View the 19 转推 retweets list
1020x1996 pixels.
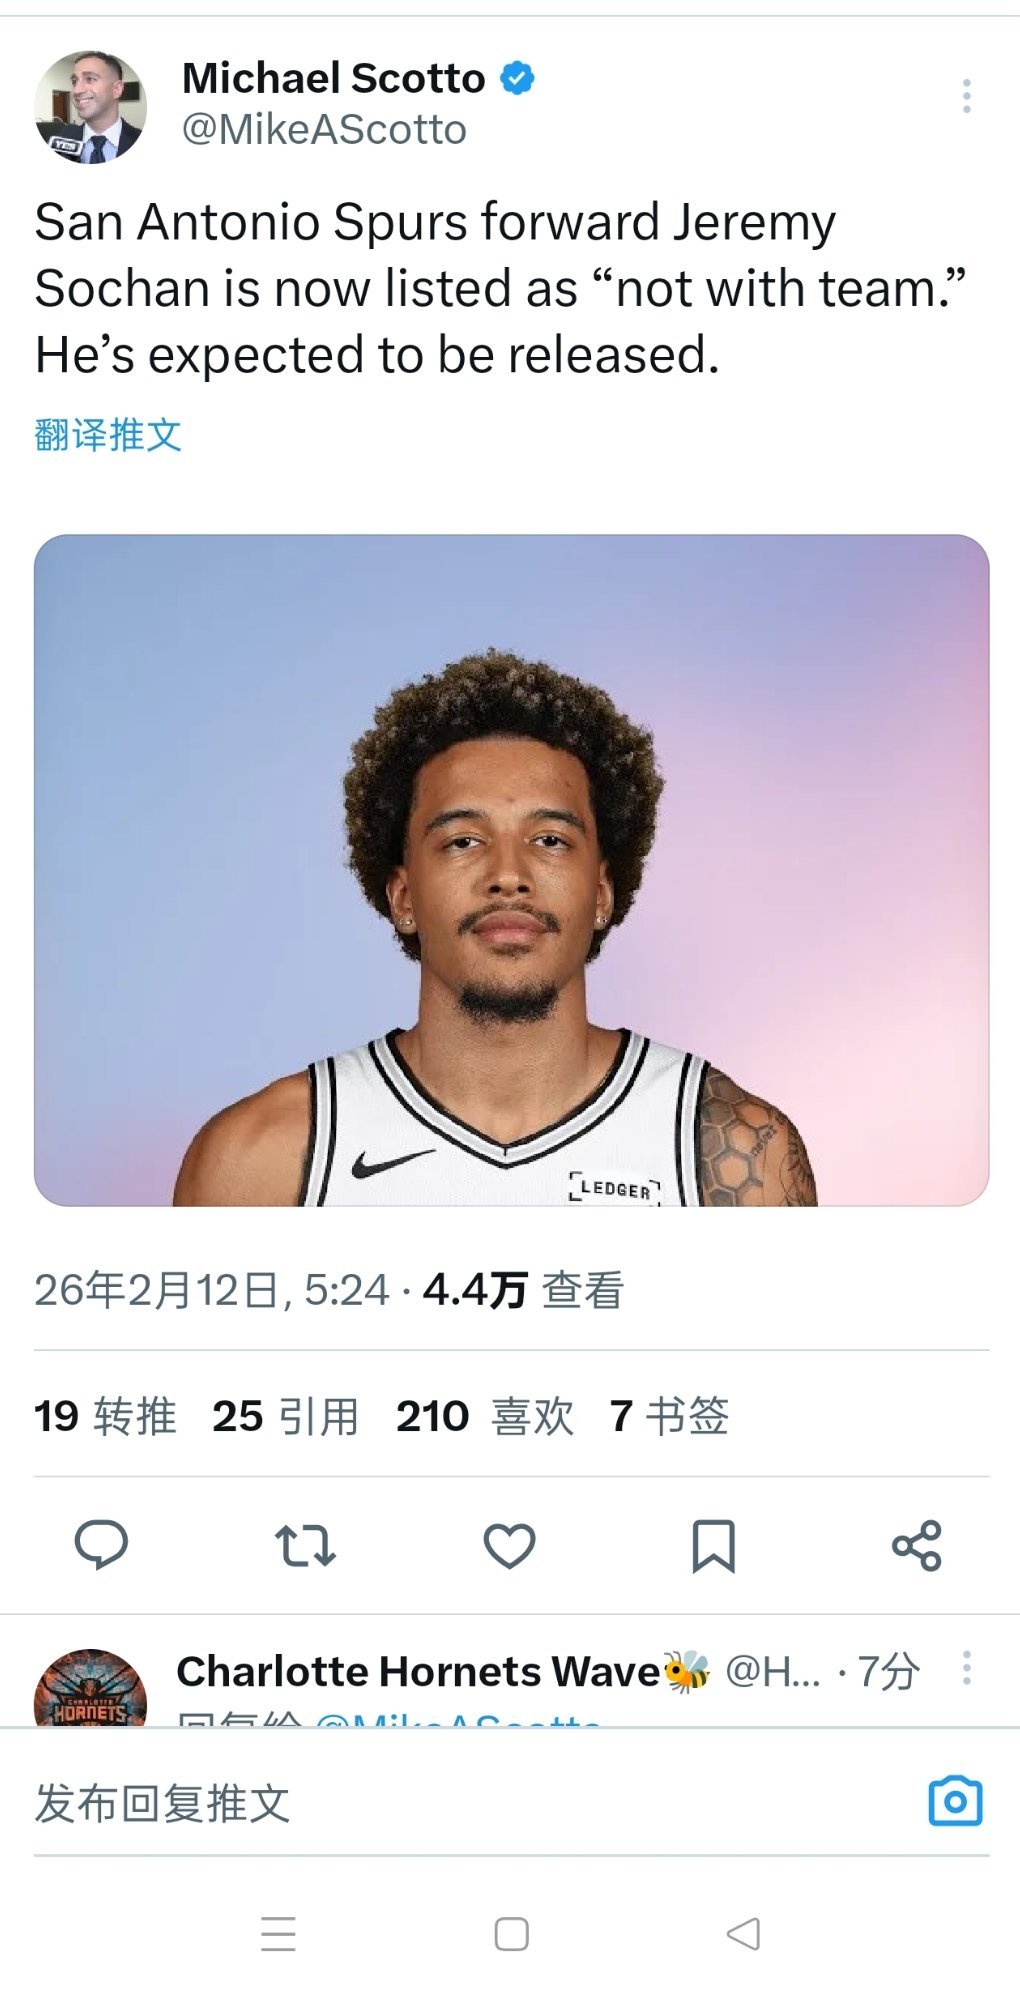point(105,1416)
